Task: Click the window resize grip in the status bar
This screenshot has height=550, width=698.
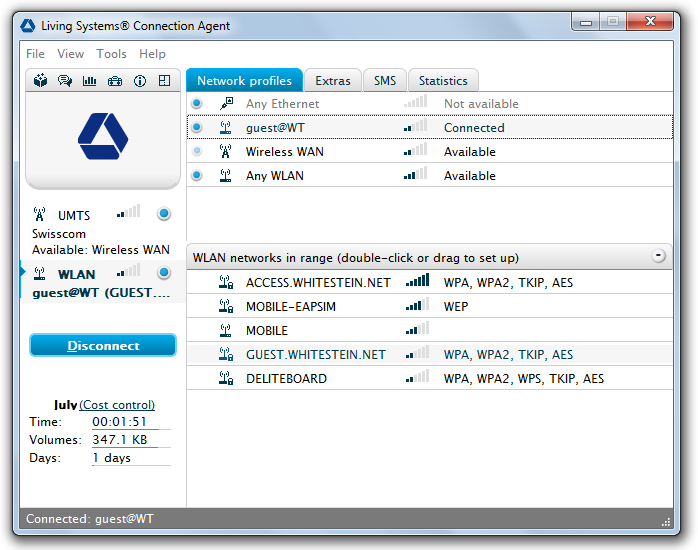Action: (x=666, y=522)
